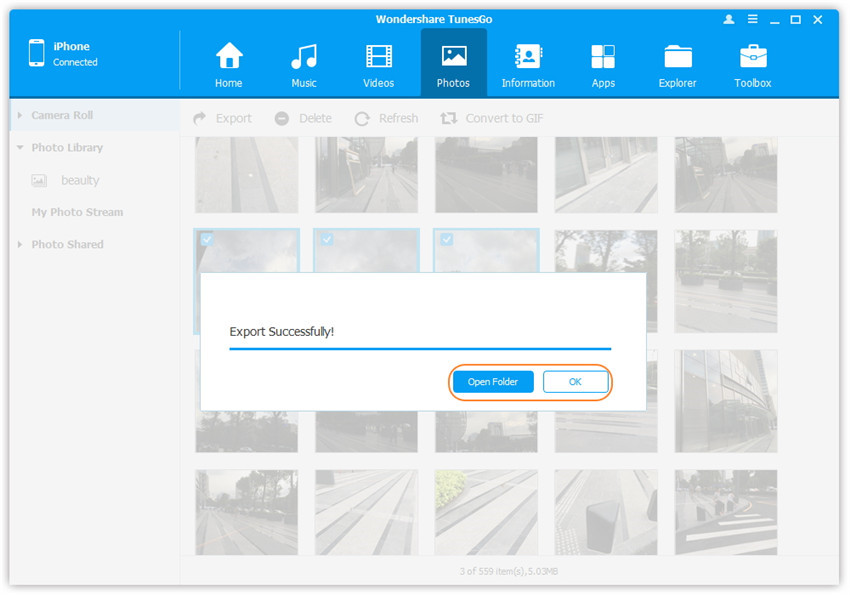850x595 pixels.
Task: Uncheck the second selected photo checkbox
Action: tap(326, 240)
